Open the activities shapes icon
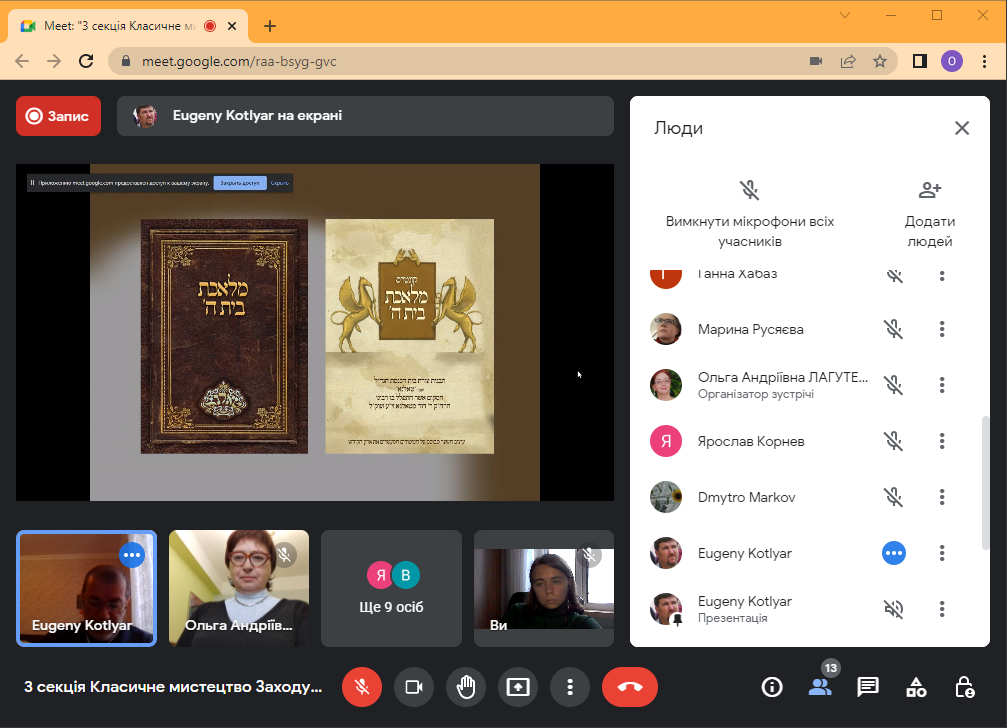The width and height of the screenshot is (1007, 728). point(916,687)
